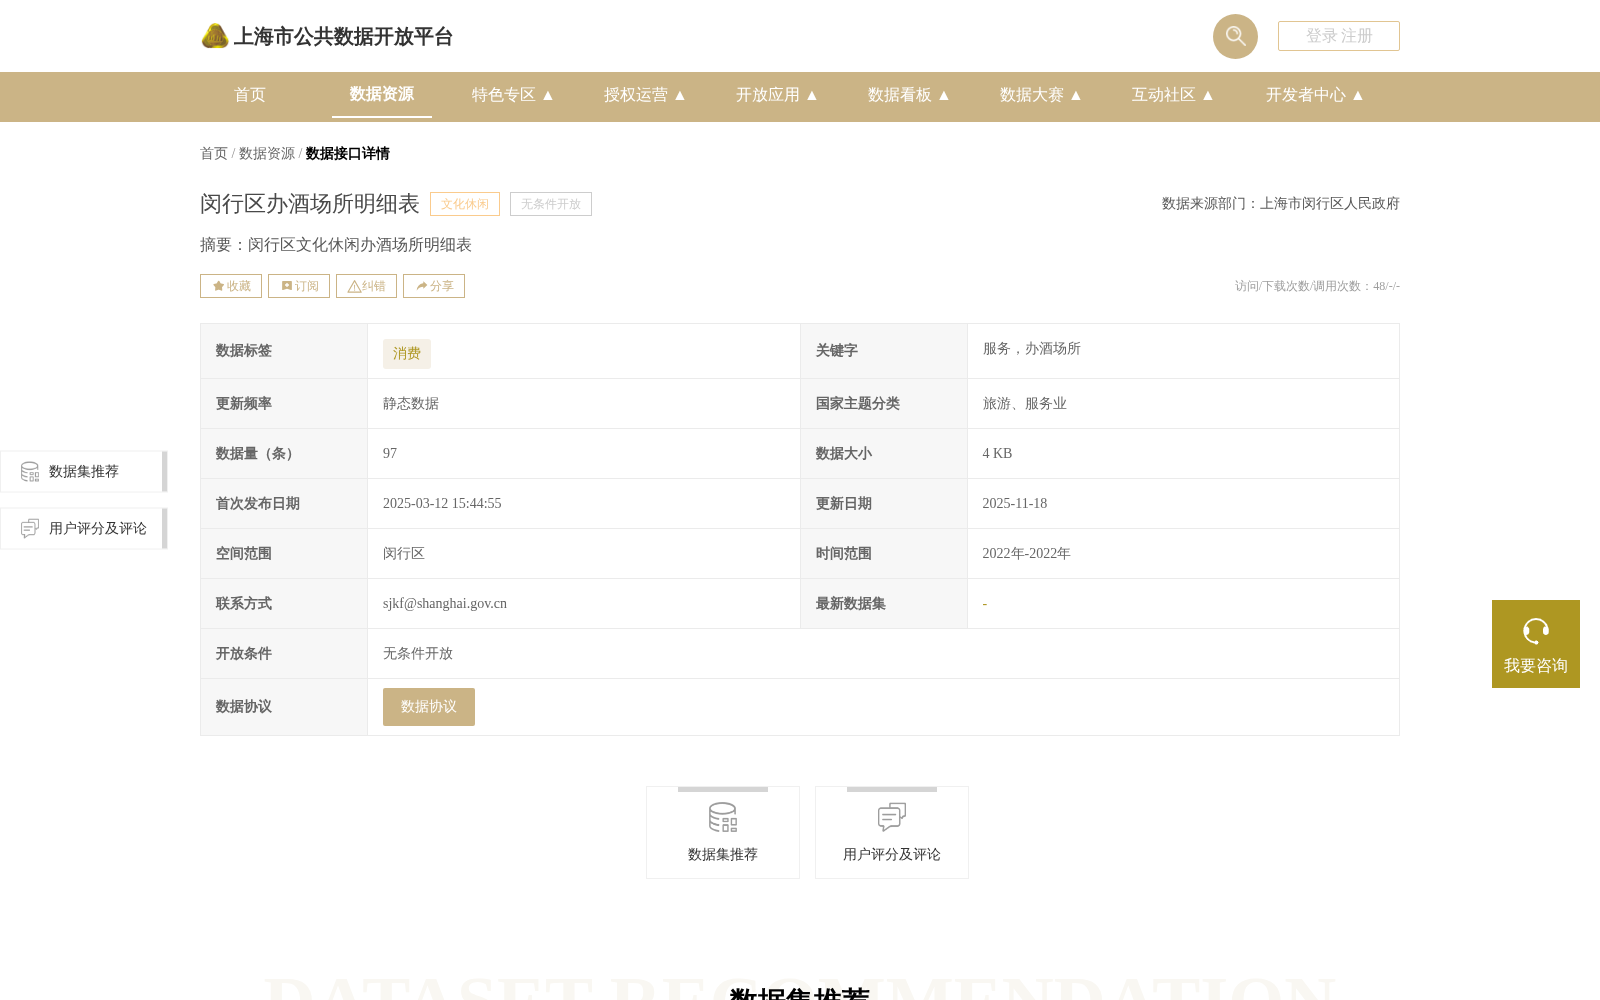Click 数据来源部门 上海市闵行区人民政府 text
The height and width of the screenshot is (1000, 1600).
pyautogui.click(x=1281, y=204)
